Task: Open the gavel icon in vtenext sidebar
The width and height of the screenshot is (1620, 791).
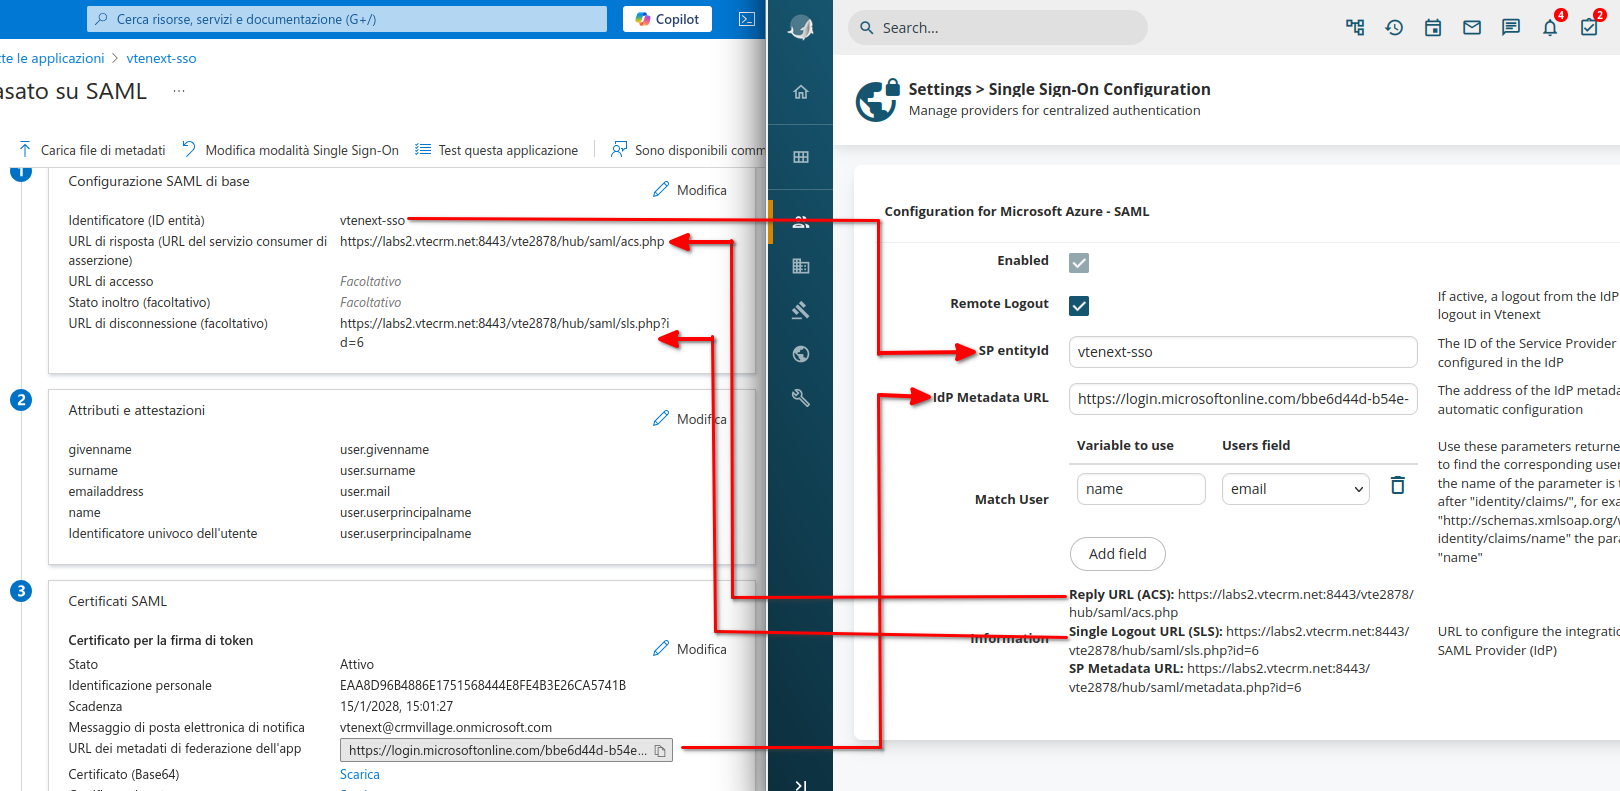Action: [801, 310]
